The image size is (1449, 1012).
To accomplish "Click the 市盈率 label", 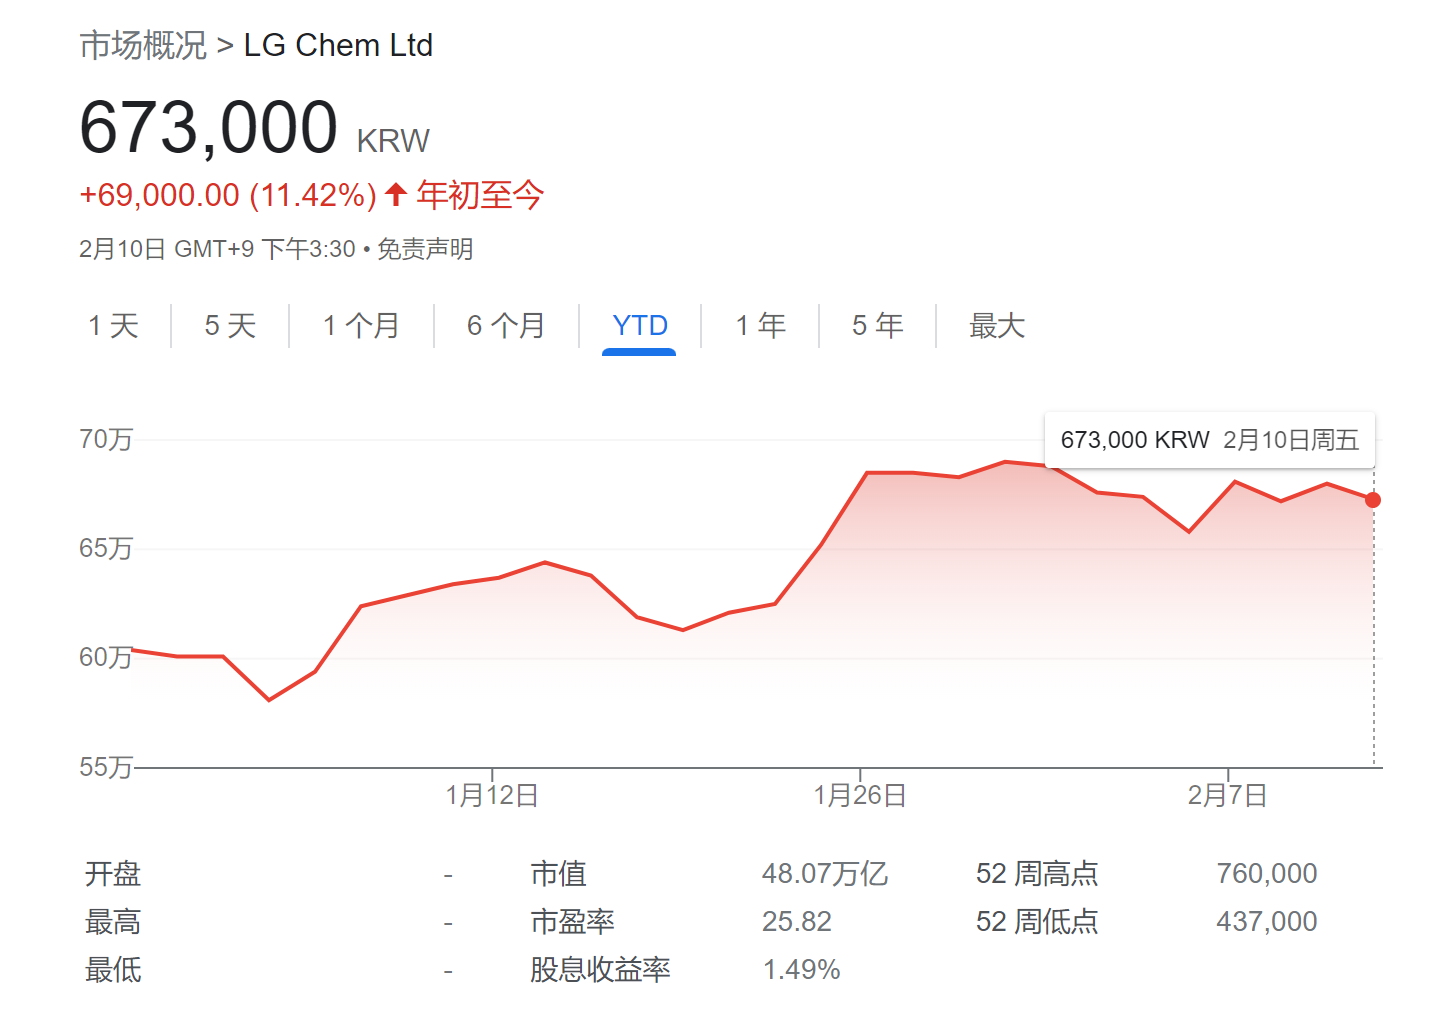I will (572, 922).
